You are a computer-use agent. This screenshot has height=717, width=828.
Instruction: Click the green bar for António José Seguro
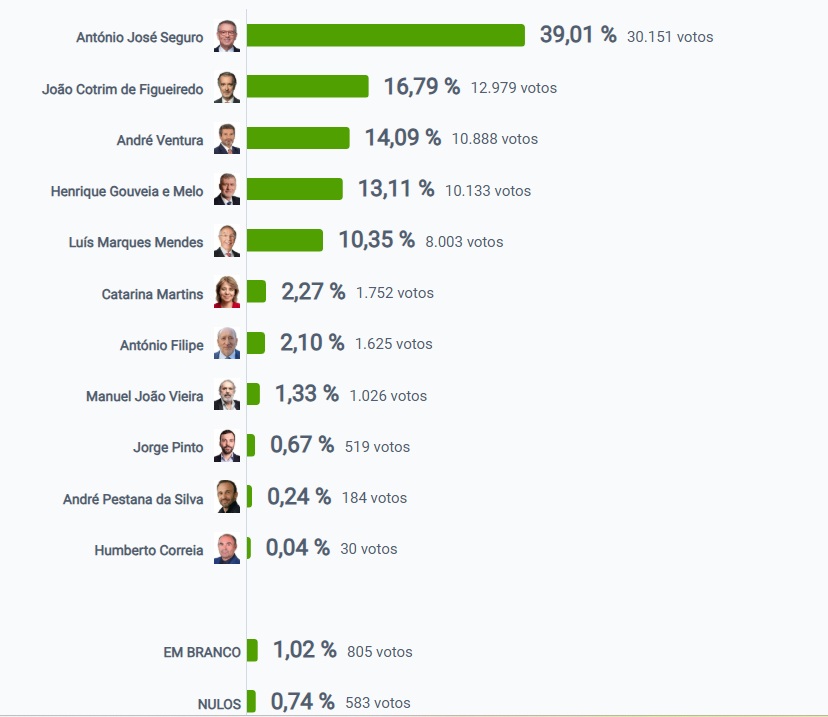tap(385, 35)
